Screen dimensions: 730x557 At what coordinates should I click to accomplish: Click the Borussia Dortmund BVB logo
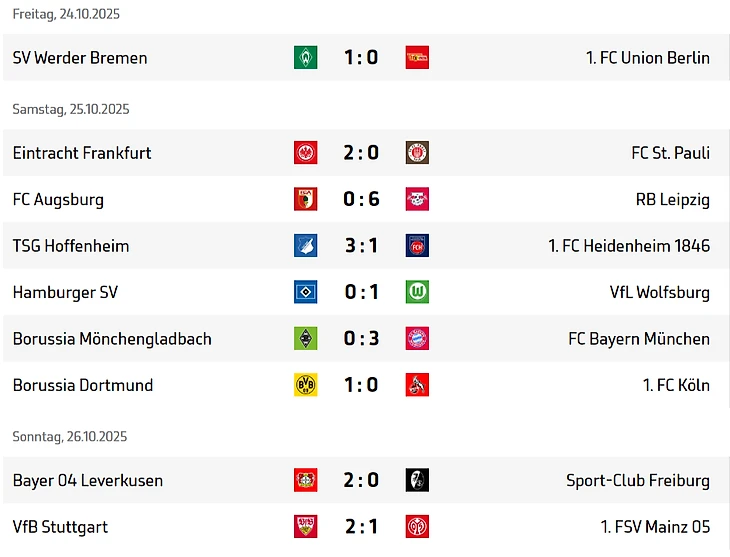coord(305,385)
